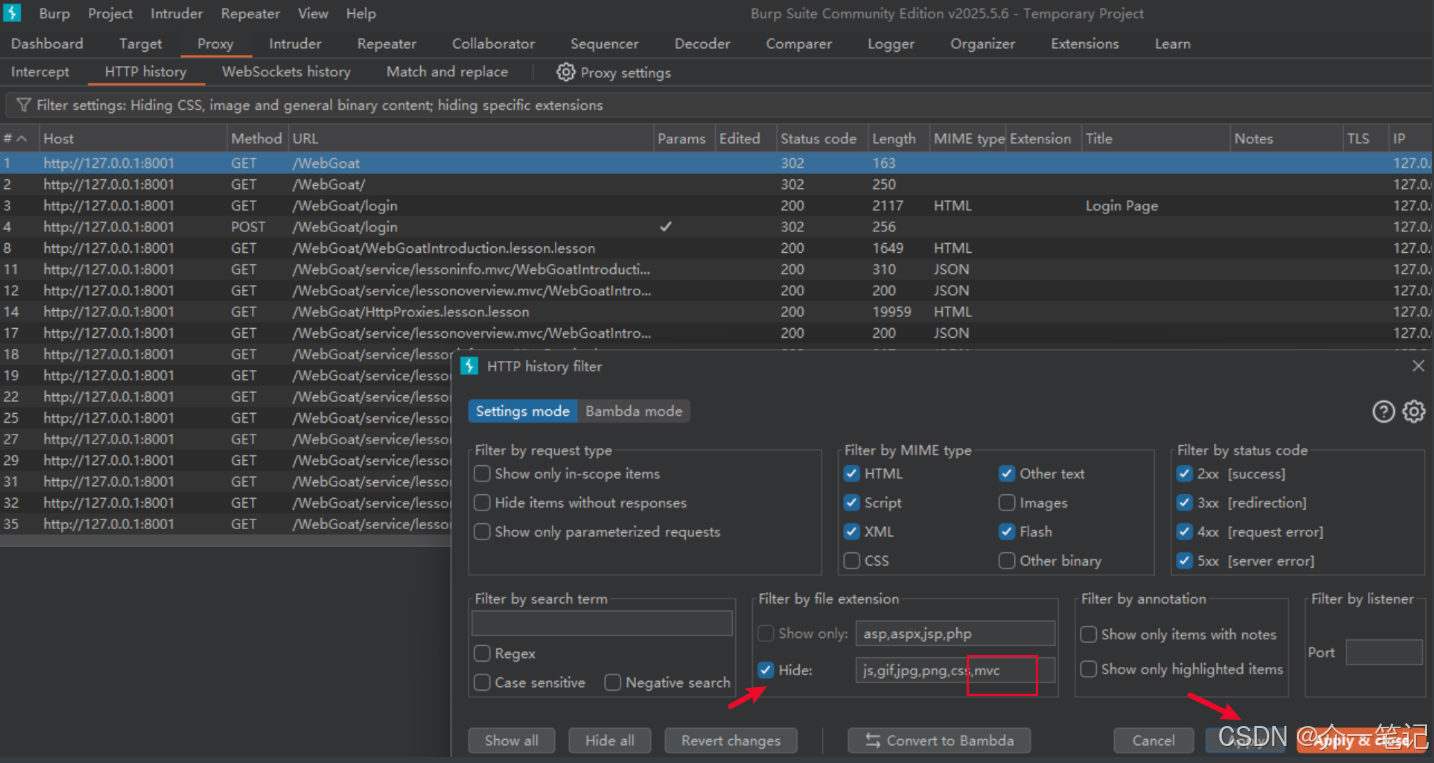Toggle 3xx redirection status code filter
This screenshot has height=763, width=1434.
coord(1185,503)
